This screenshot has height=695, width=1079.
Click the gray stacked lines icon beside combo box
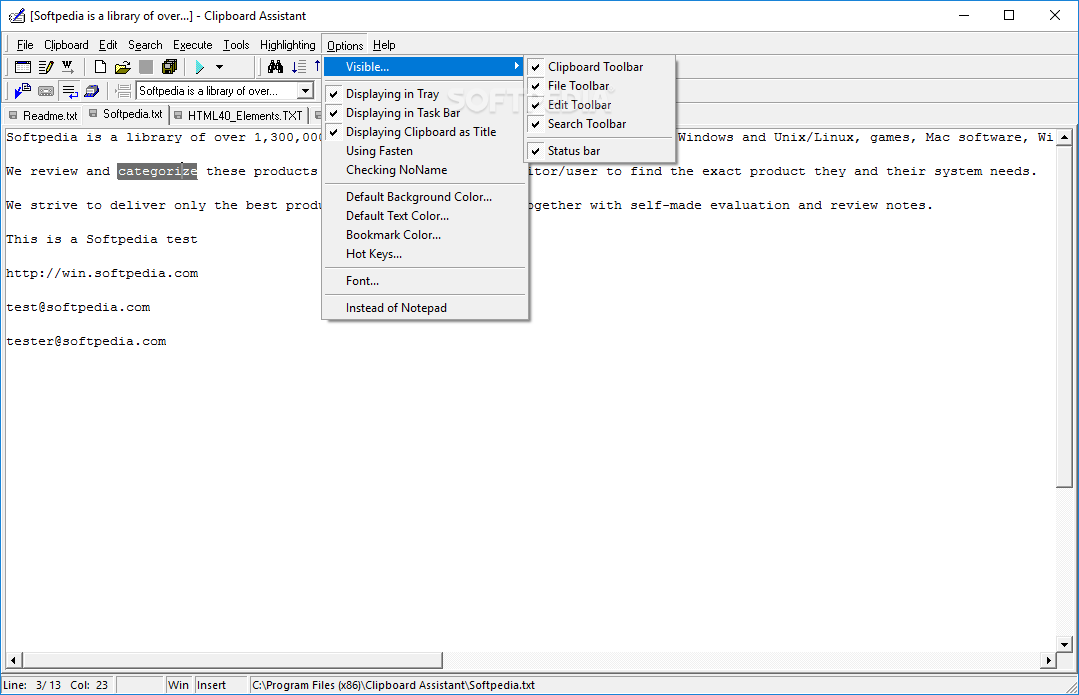[x=123, y=91]
